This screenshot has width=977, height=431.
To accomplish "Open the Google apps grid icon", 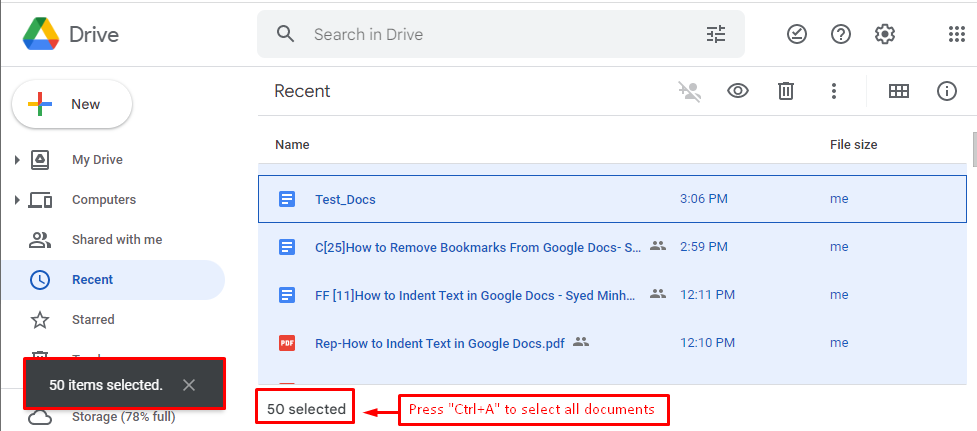I will [x=956, y=34].
